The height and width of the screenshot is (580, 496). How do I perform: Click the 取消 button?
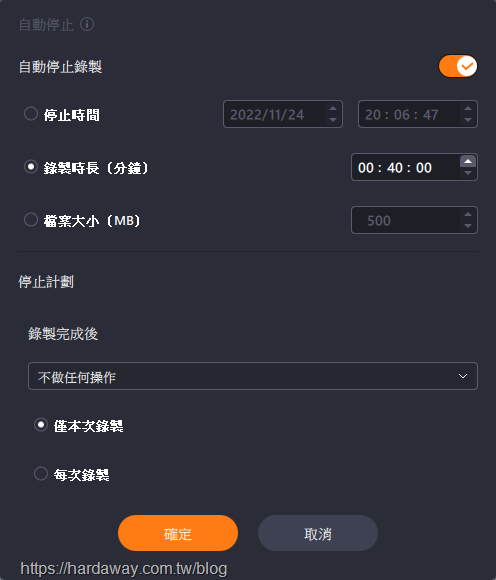318,533
